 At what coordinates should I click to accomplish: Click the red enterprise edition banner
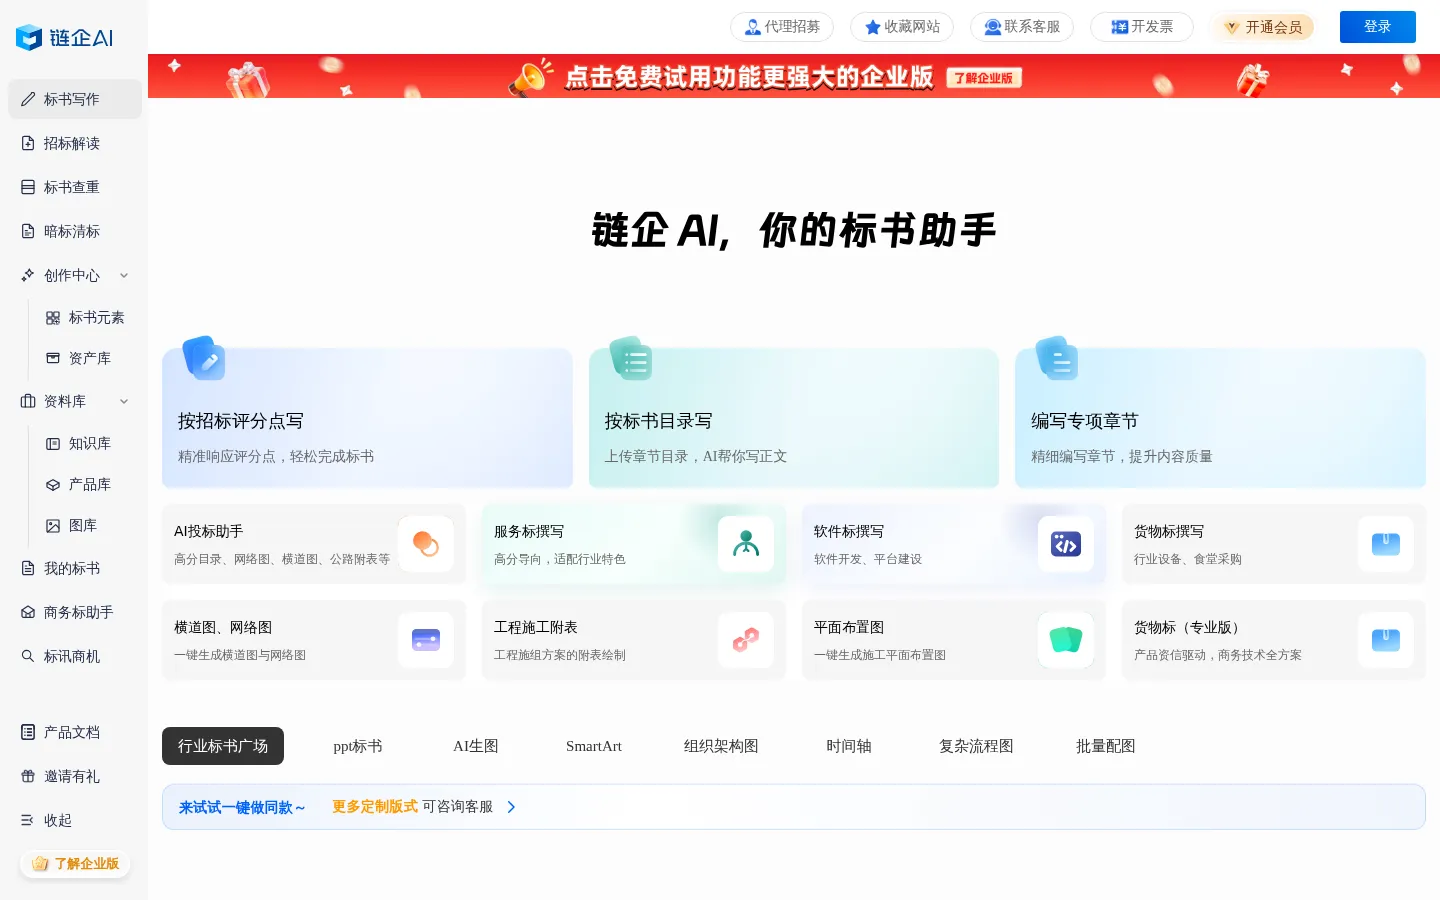click(794, 76)
